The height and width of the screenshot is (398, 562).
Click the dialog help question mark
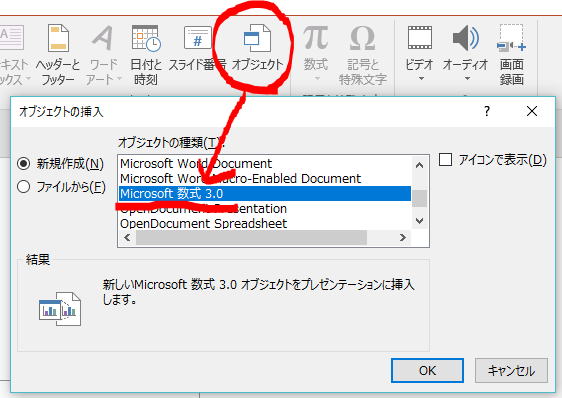pyautogui.click(x=487, y=111)
